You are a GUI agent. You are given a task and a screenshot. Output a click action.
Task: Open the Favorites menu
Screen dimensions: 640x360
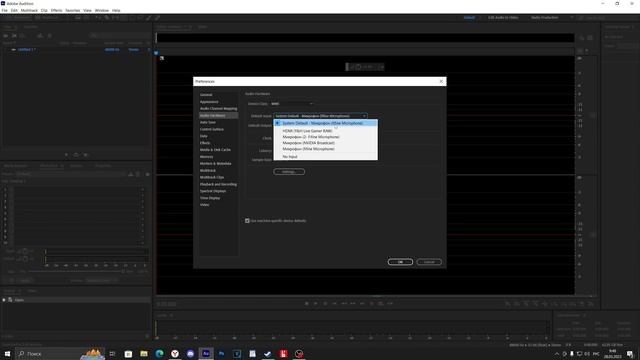tap(73, 10)
